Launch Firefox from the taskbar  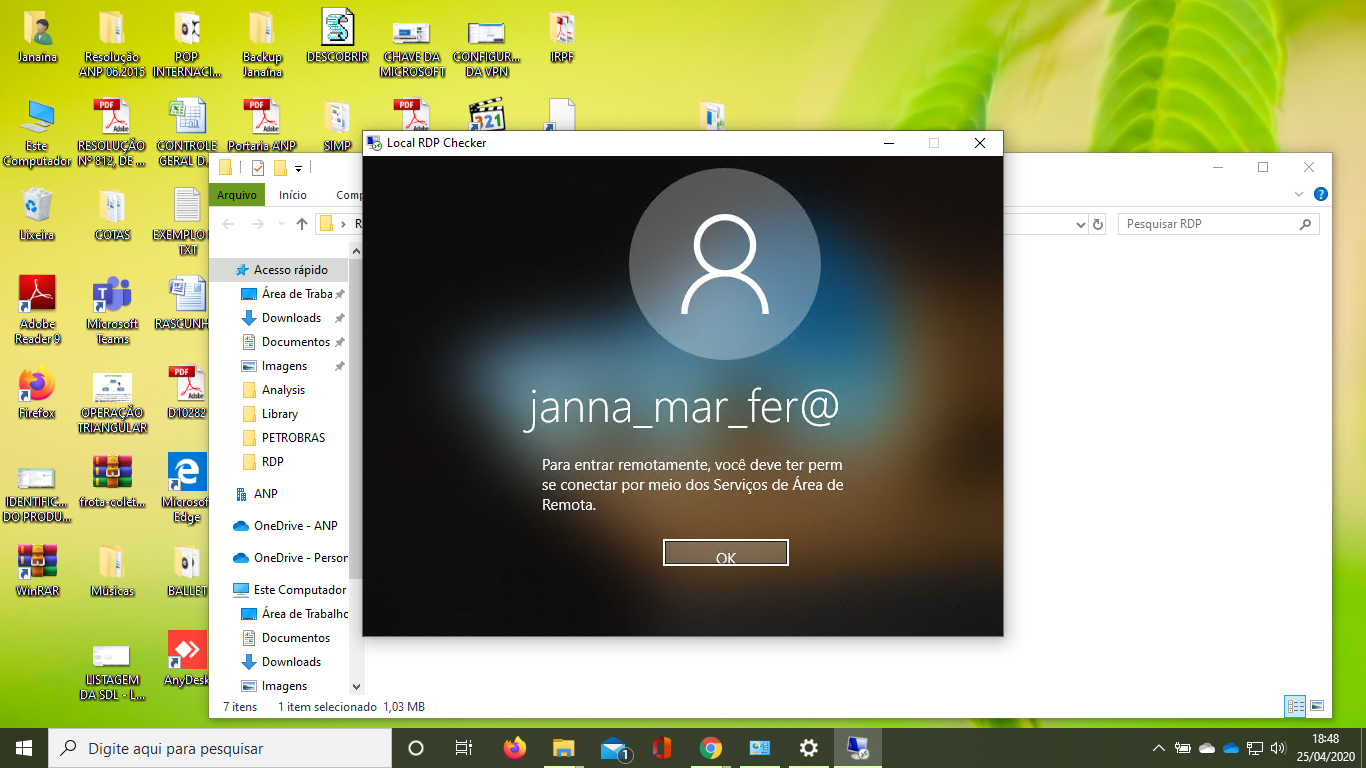(x=514, y=748)
